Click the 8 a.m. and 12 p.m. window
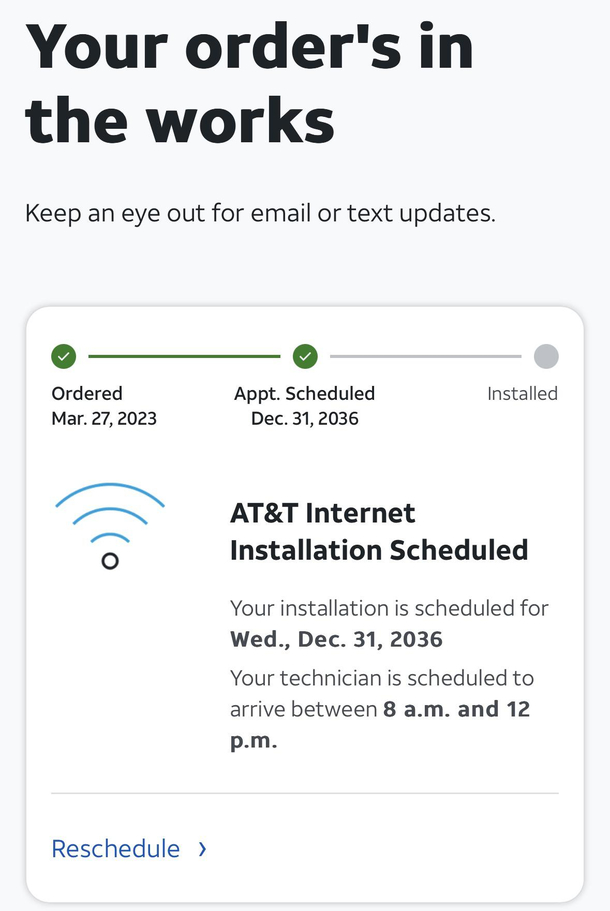This screenshot has height=911, width=610. click(380, 724)
